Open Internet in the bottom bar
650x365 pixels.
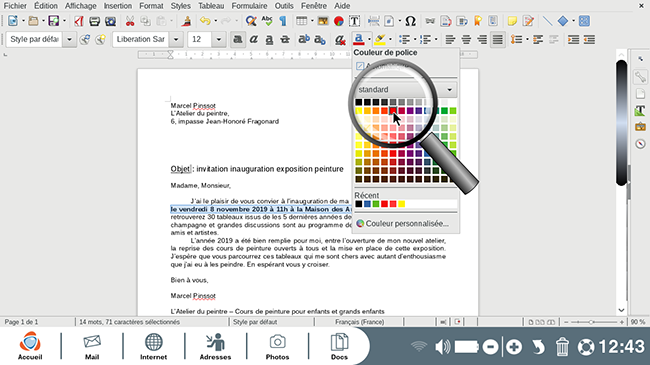(x=153, y=346)
